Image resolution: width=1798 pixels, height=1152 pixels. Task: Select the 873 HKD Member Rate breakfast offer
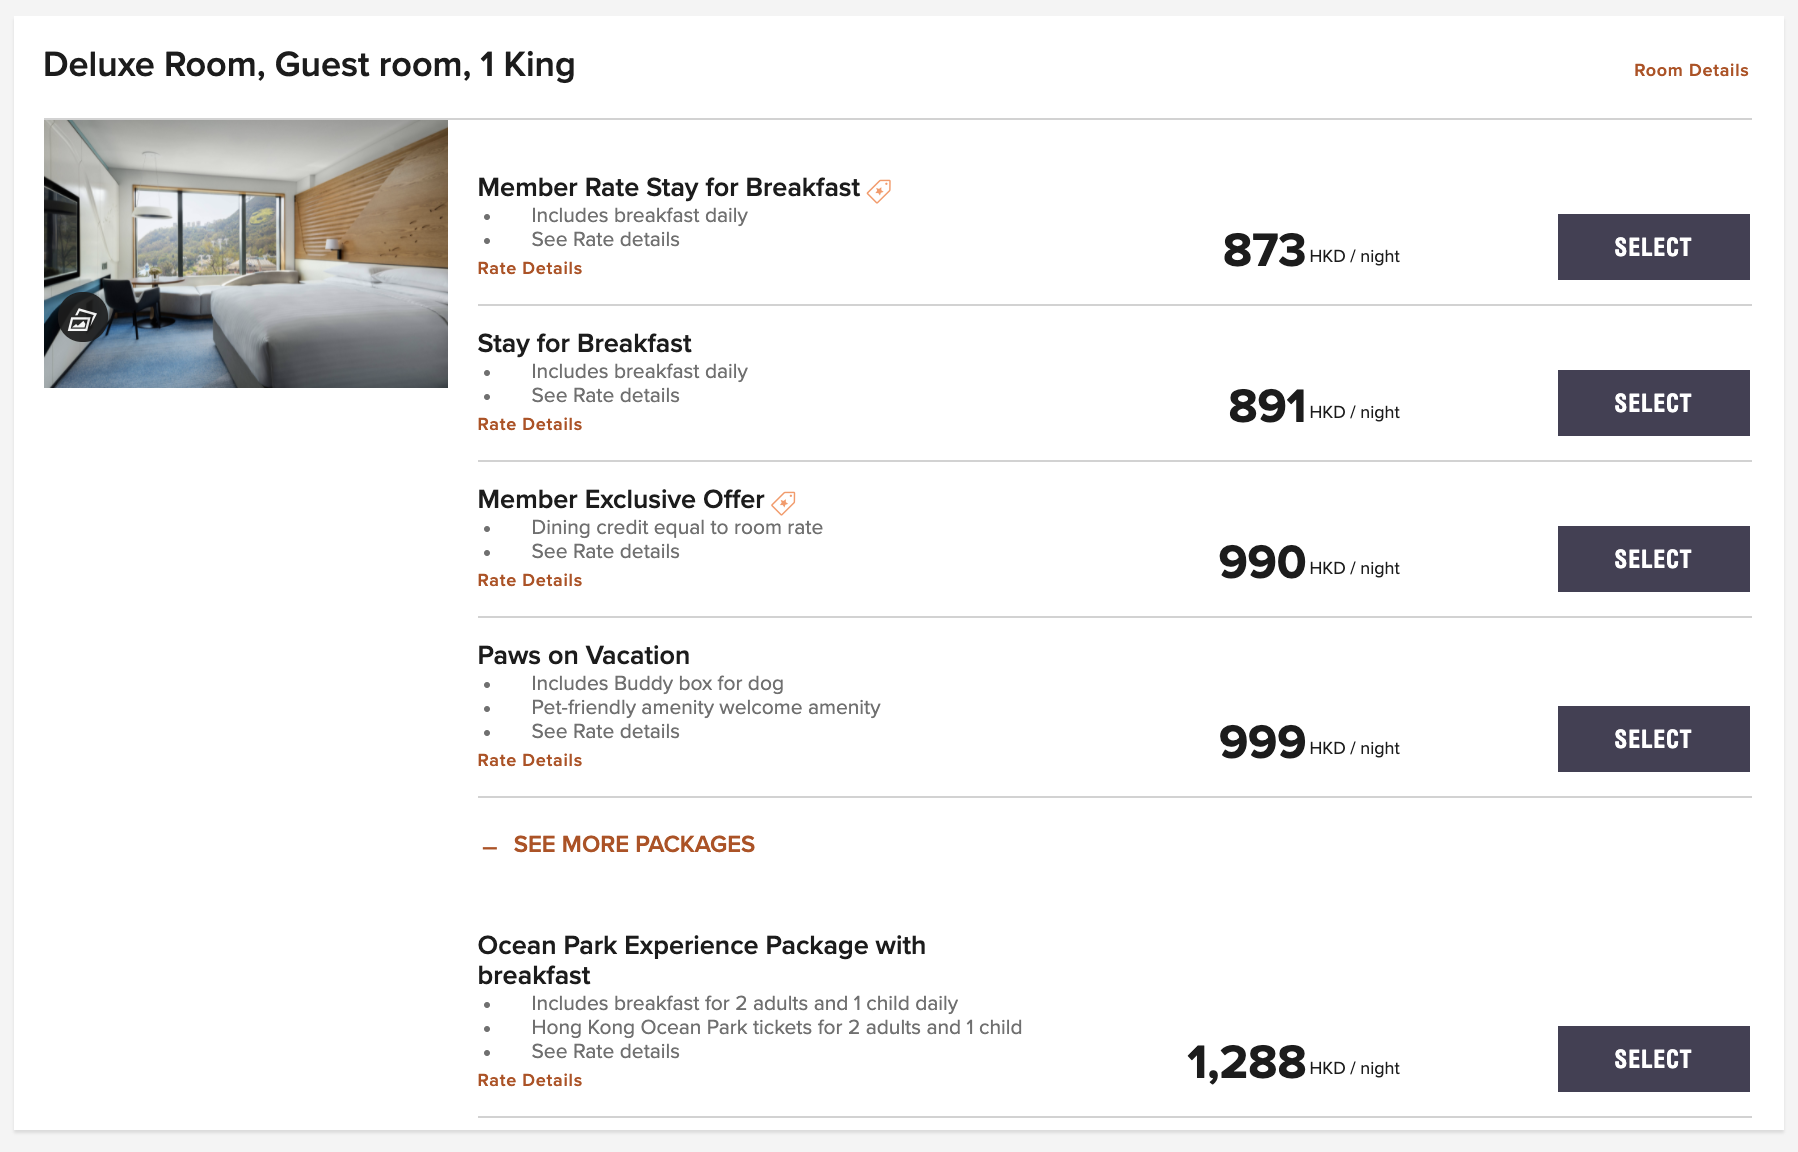coord(1652,247)
